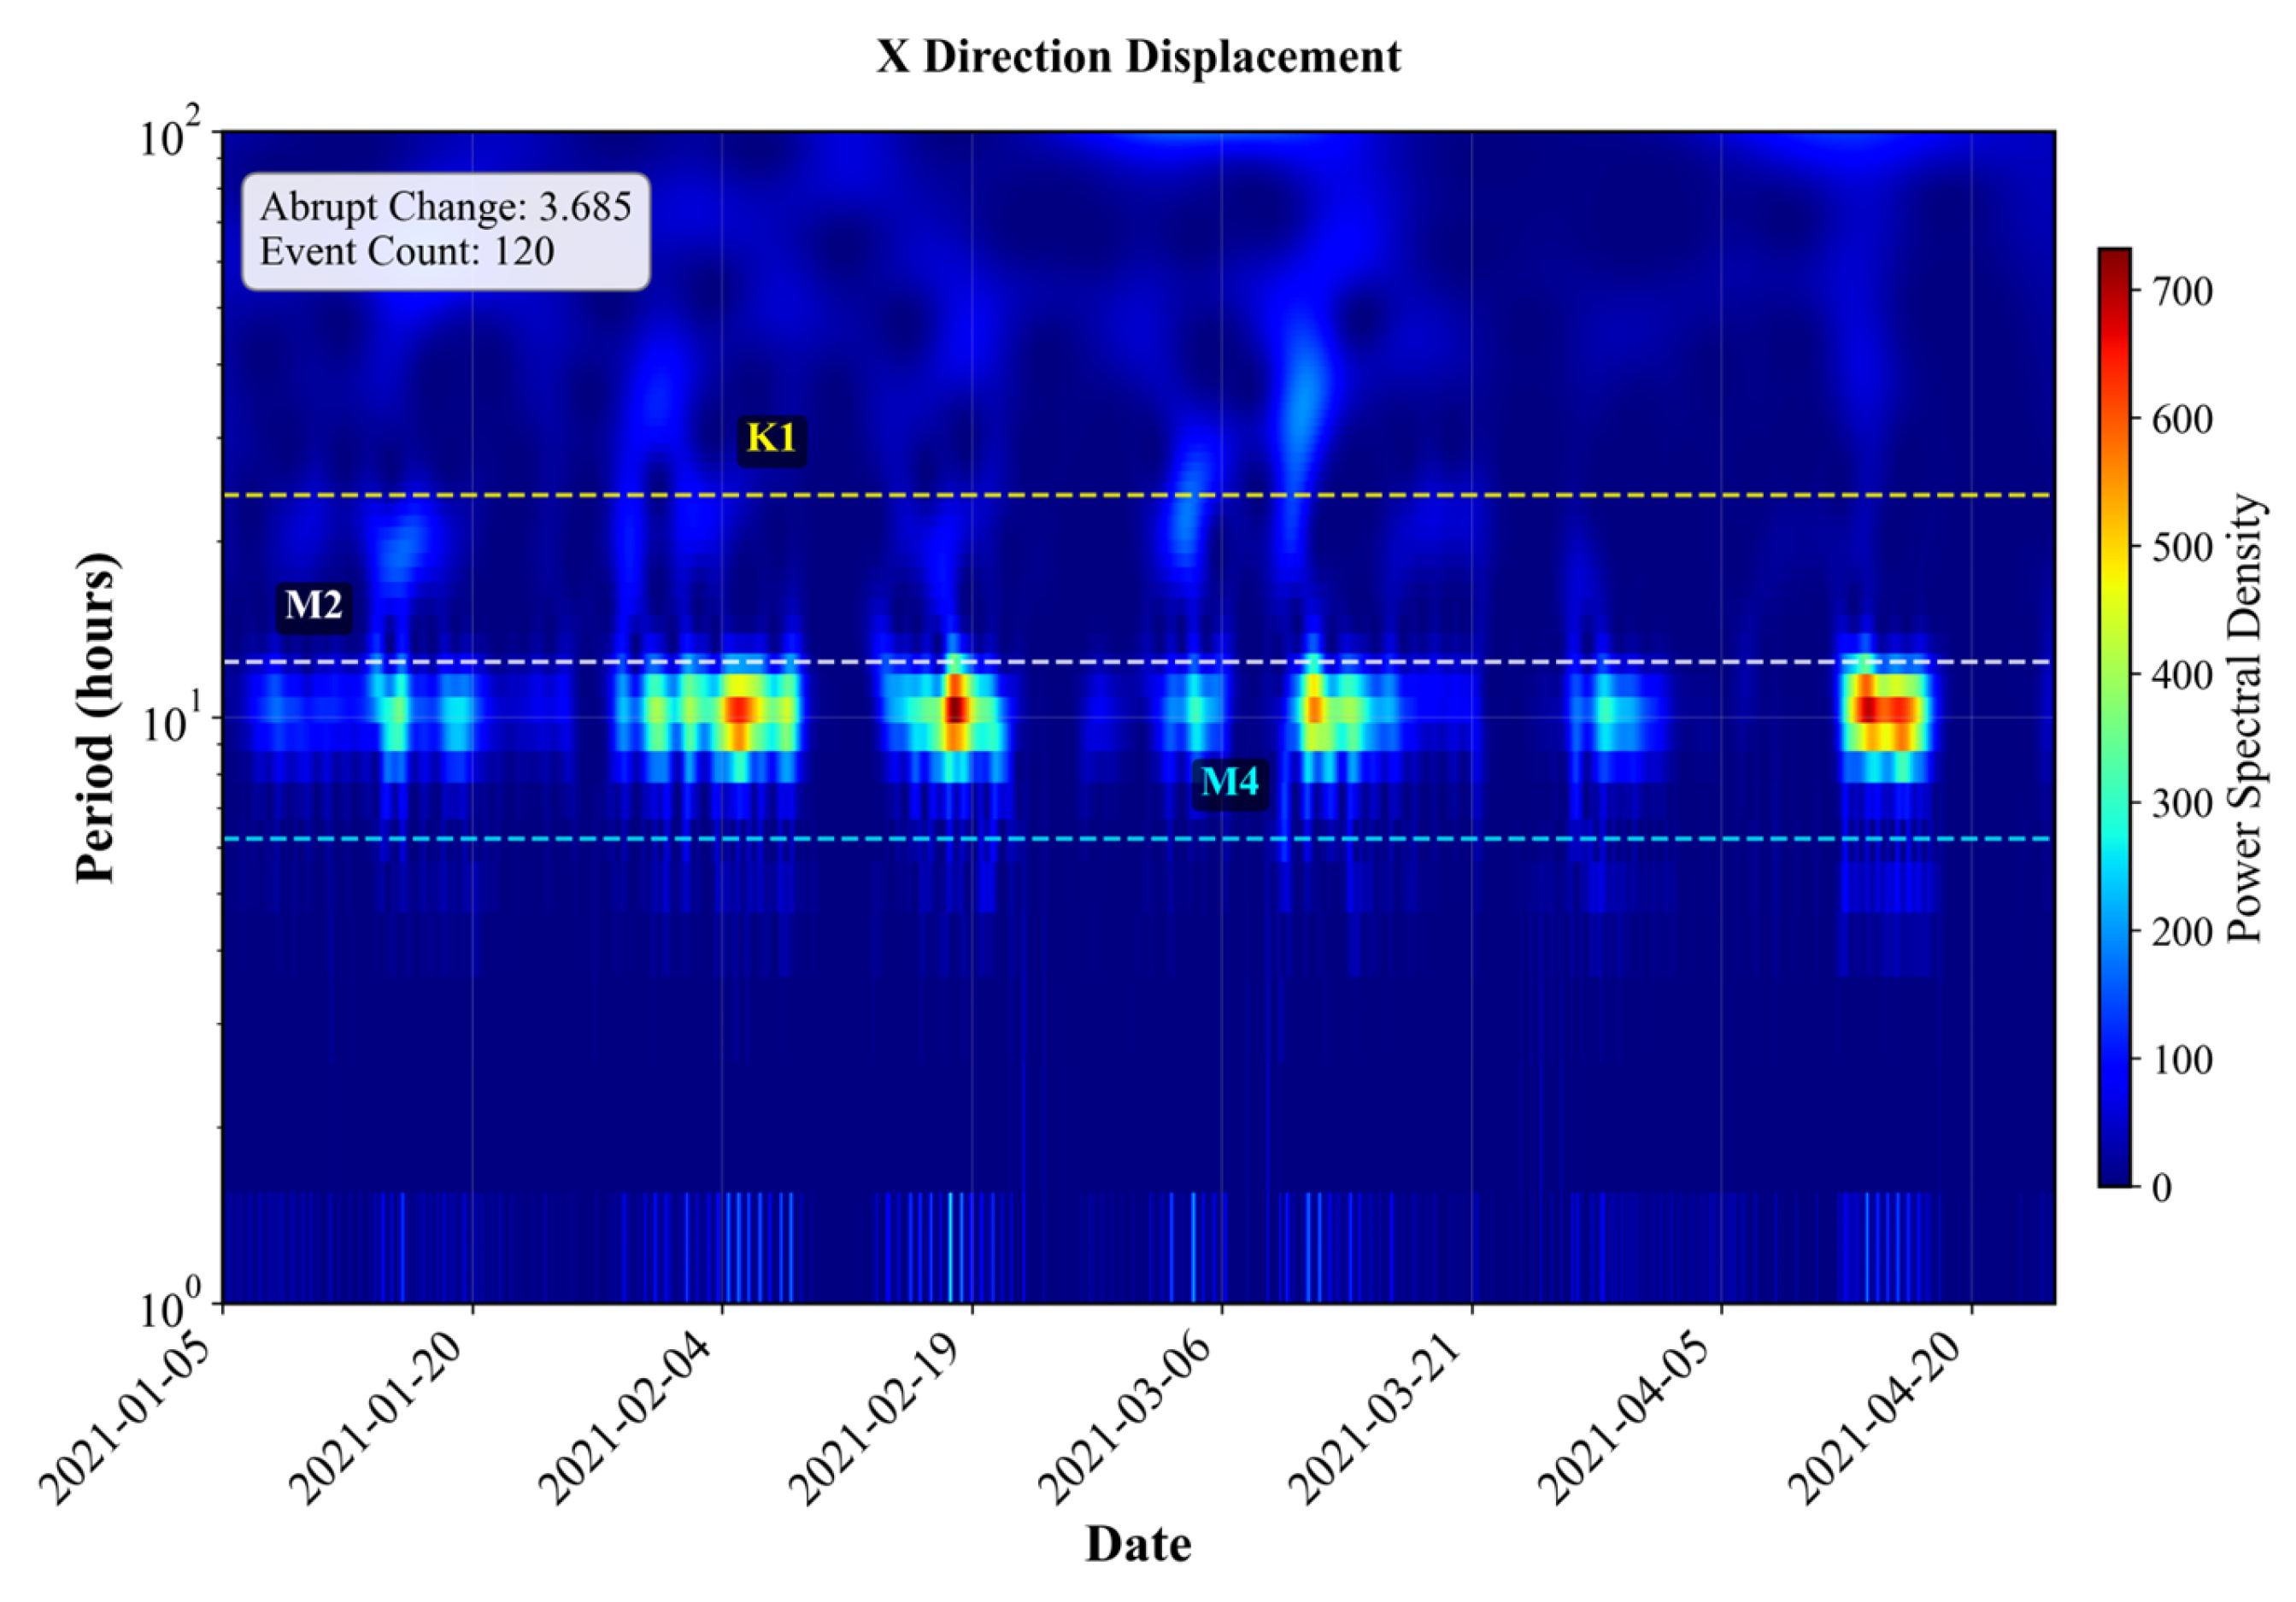
Task: Click the Abrupt Change info box
Action: click(446, 230)
